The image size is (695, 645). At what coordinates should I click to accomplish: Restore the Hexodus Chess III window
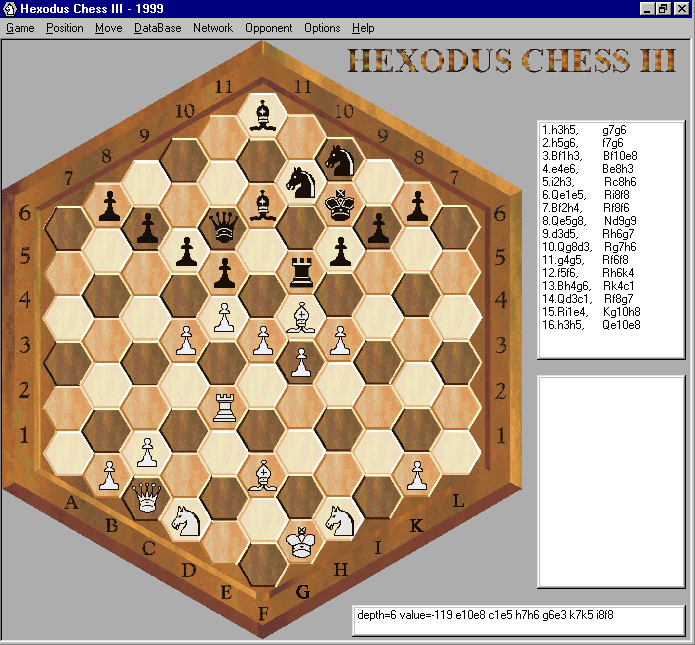coord(663,9)
